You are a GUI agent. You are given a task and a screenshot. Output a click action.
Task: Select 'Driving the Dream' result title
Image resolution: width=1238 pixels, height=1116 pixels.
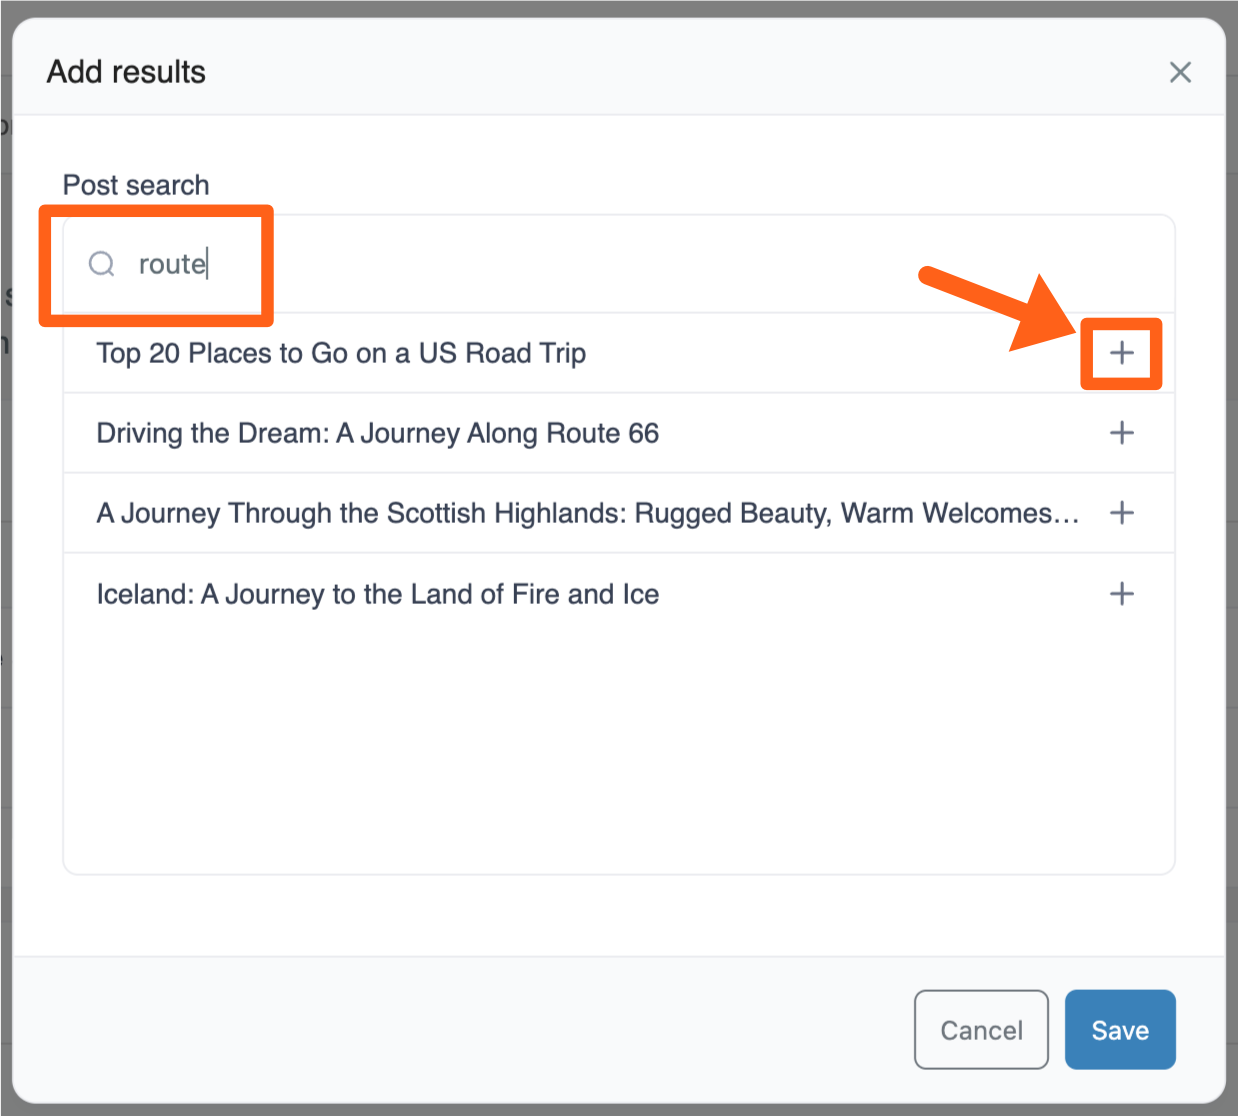[x=377, y=433]
